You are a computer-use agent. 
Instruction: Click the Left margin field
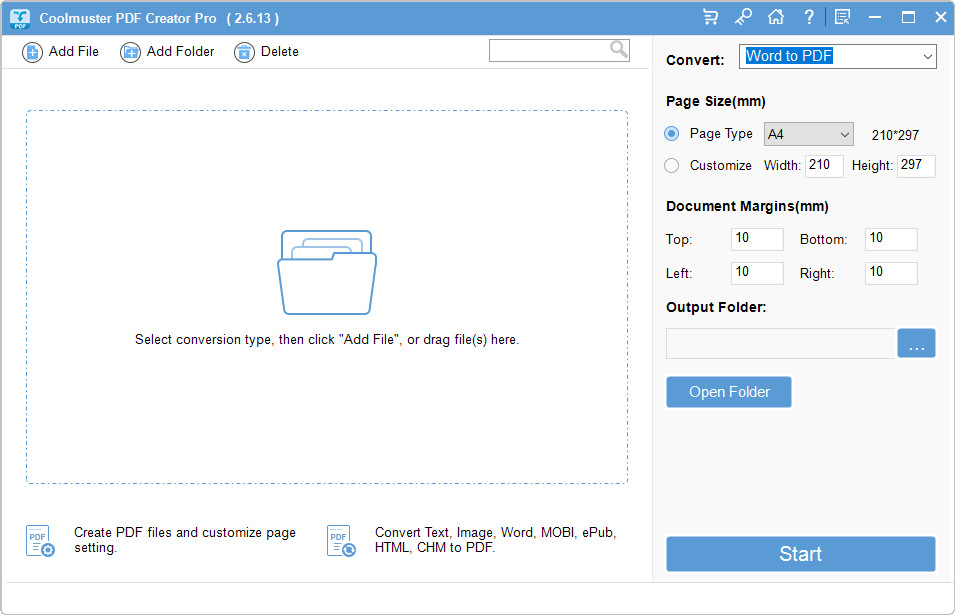757,273
